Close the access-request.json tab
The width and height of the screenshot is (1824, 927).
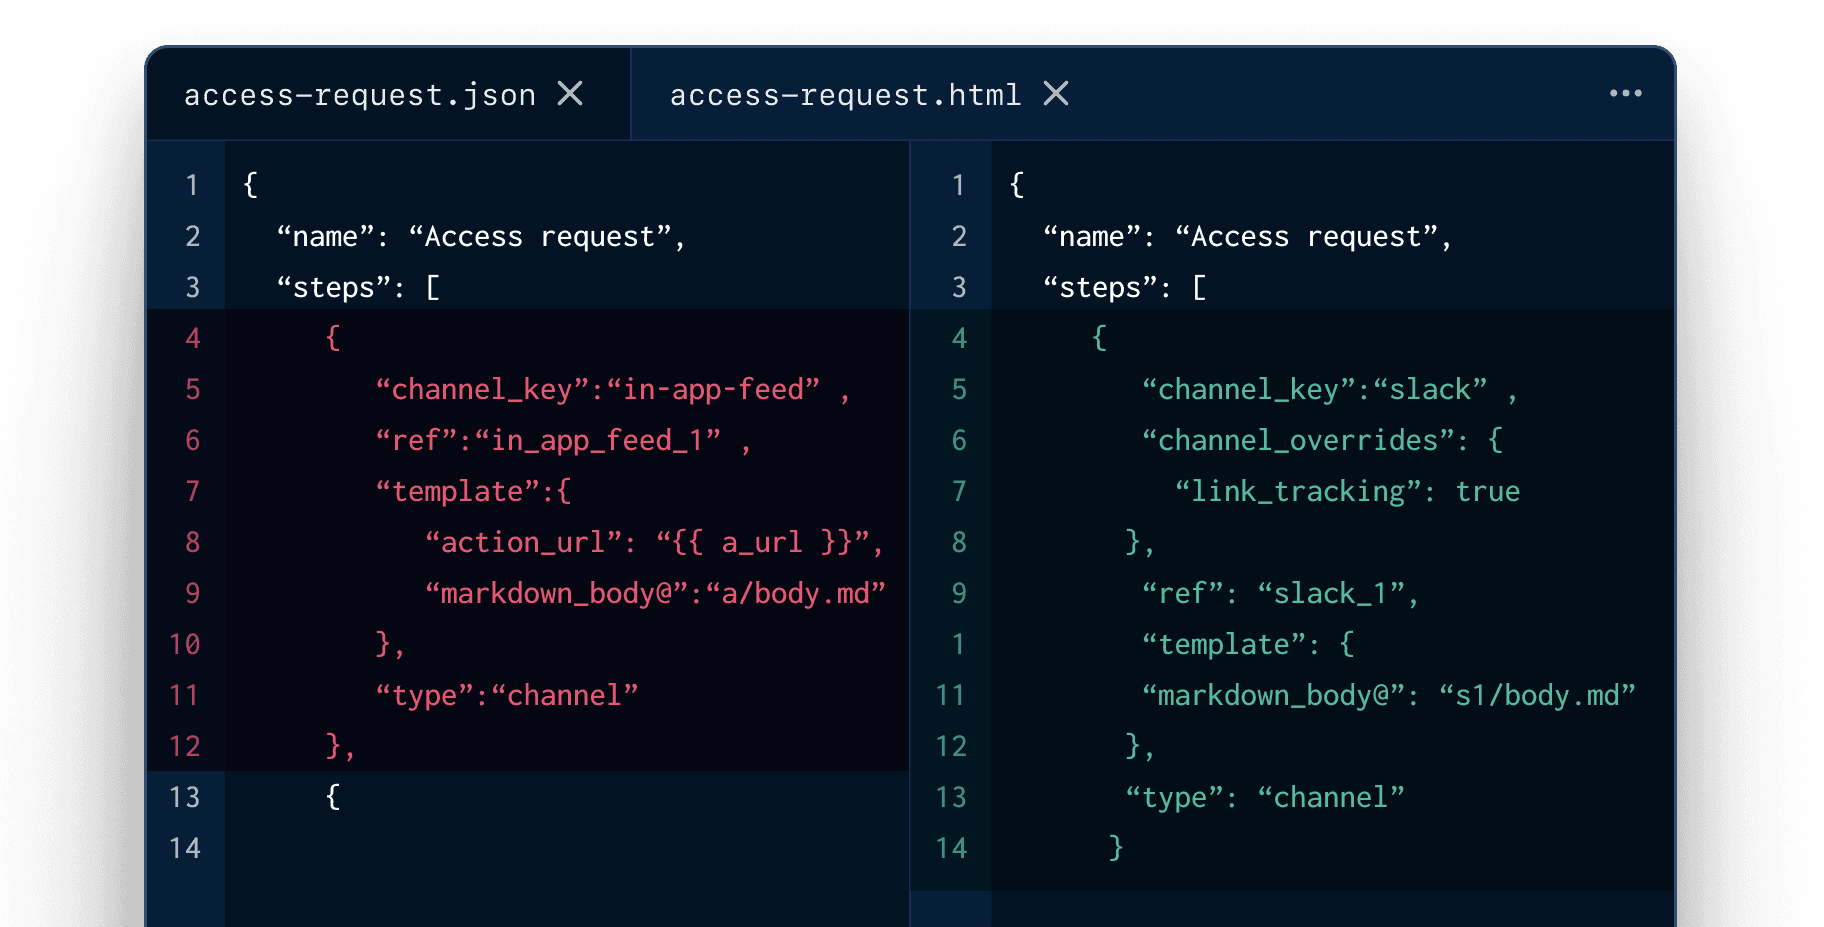point(570,94)
